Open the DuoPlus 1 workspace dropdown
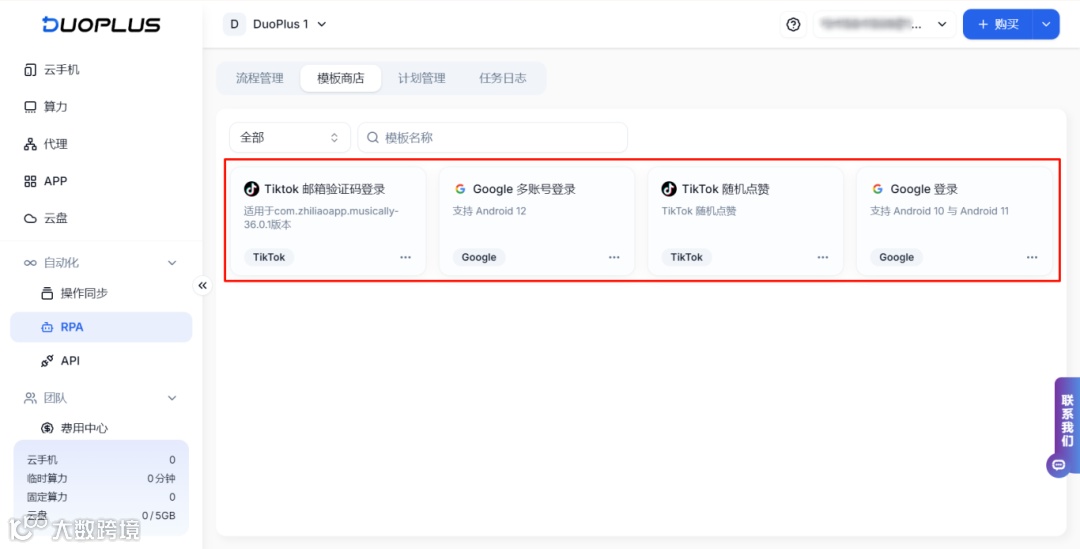The height and width of the screenshot is (549, 1080). coord(275,24)
